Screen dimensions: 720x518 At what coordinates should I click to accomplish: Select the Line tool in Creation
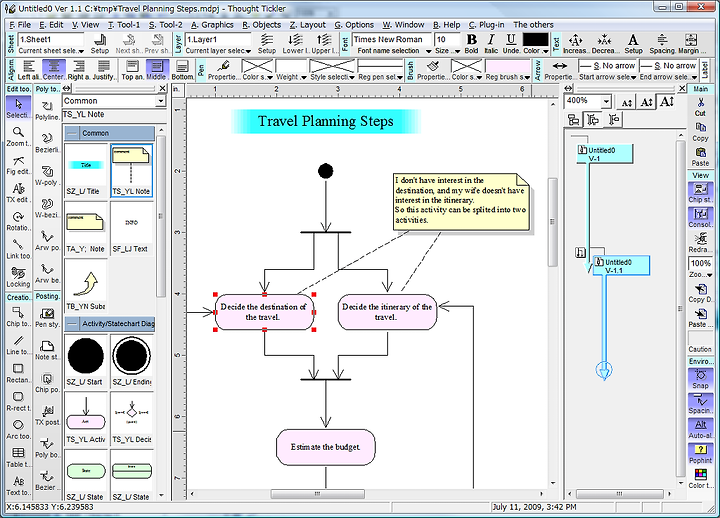point(18,345)
